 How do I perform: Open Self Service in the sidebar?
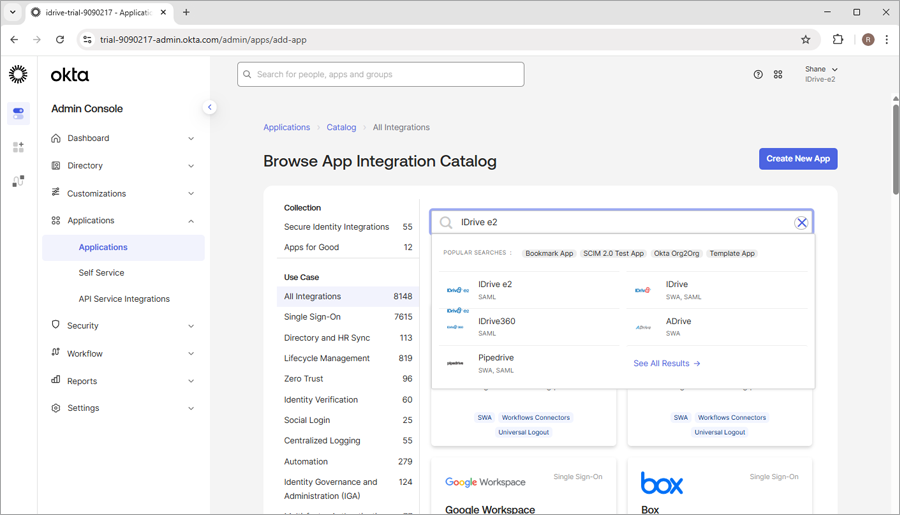(x=101, y=273)
